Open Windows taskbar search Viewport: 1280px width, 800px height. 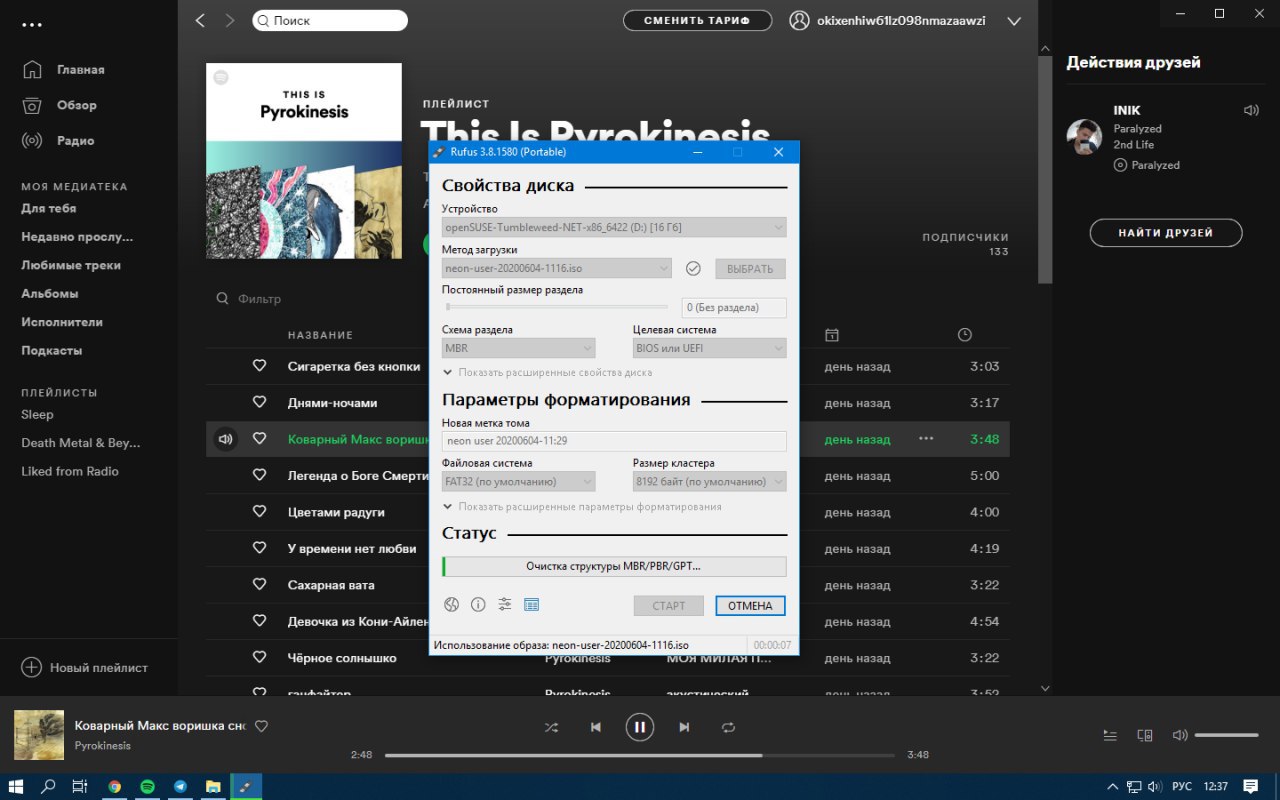pos(48,786)
